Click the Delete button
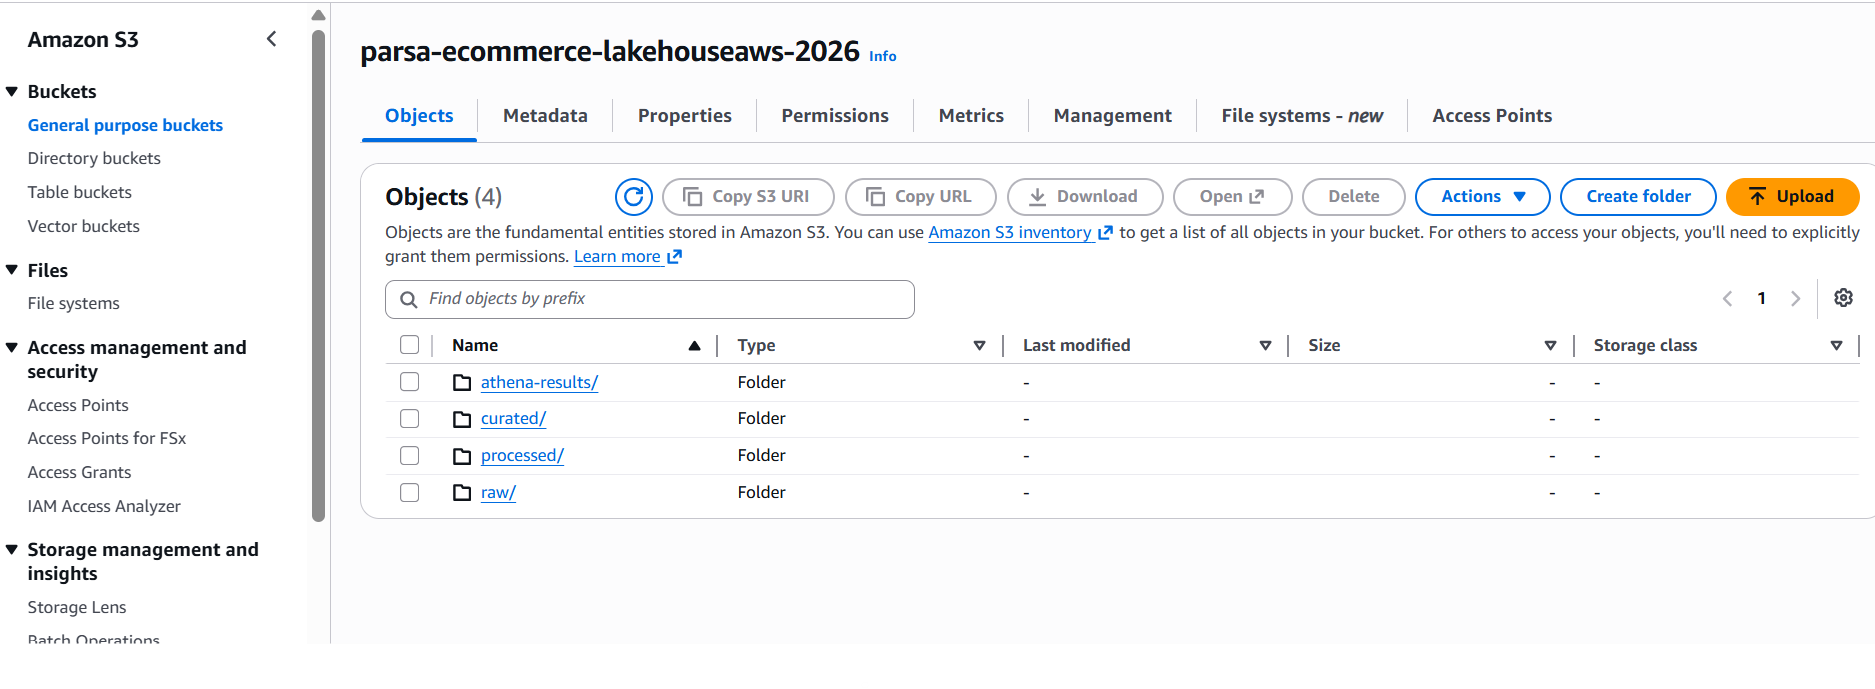The image size is (1875, 689). (1354, 197)
